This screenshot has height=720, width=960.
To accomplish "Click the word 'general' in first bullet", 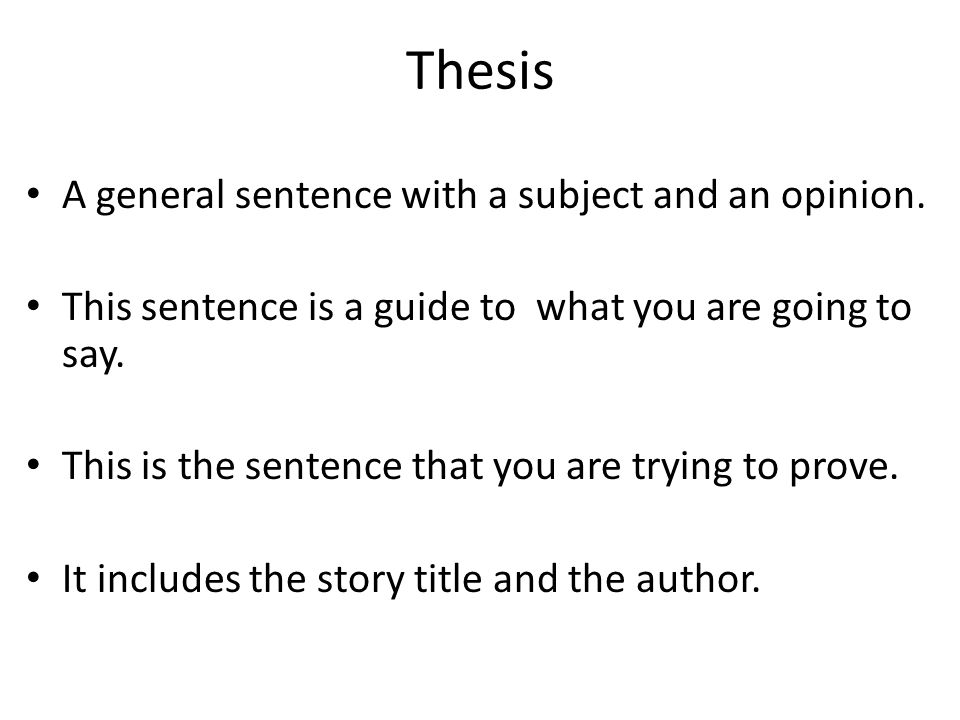I will pos(160,197).
